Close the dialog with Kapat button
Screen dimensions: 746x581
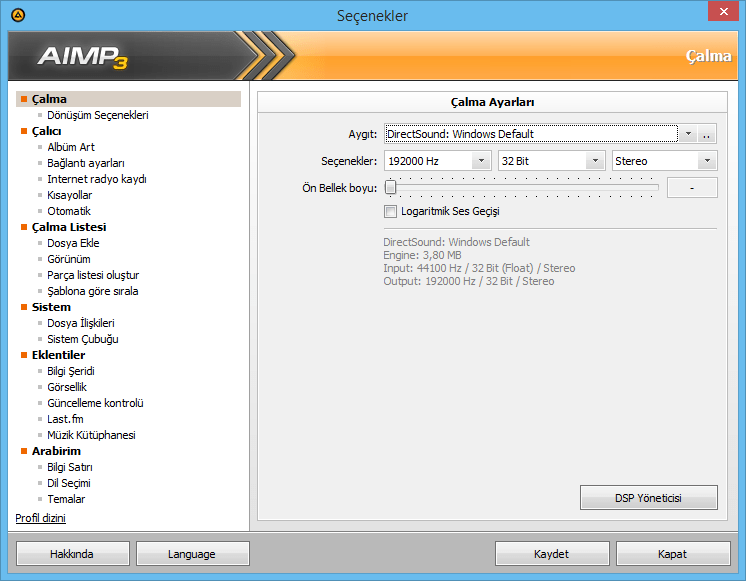pyautogui.click(x=673, y=554)
